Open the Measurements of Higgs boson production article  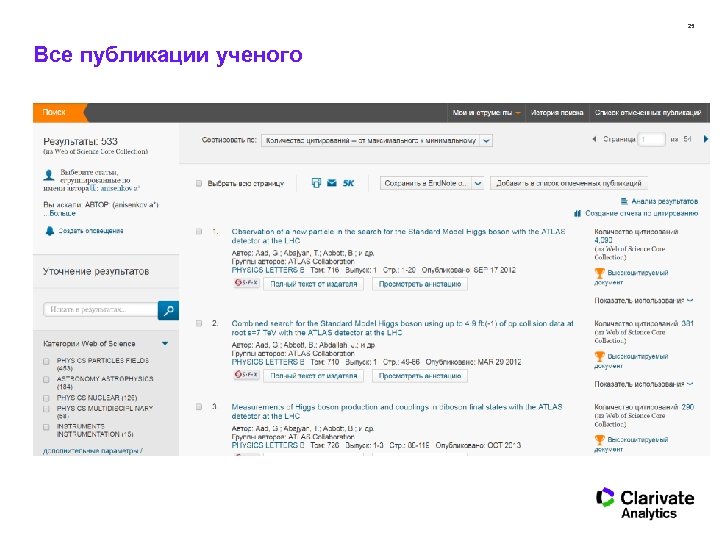click(397, 411)
